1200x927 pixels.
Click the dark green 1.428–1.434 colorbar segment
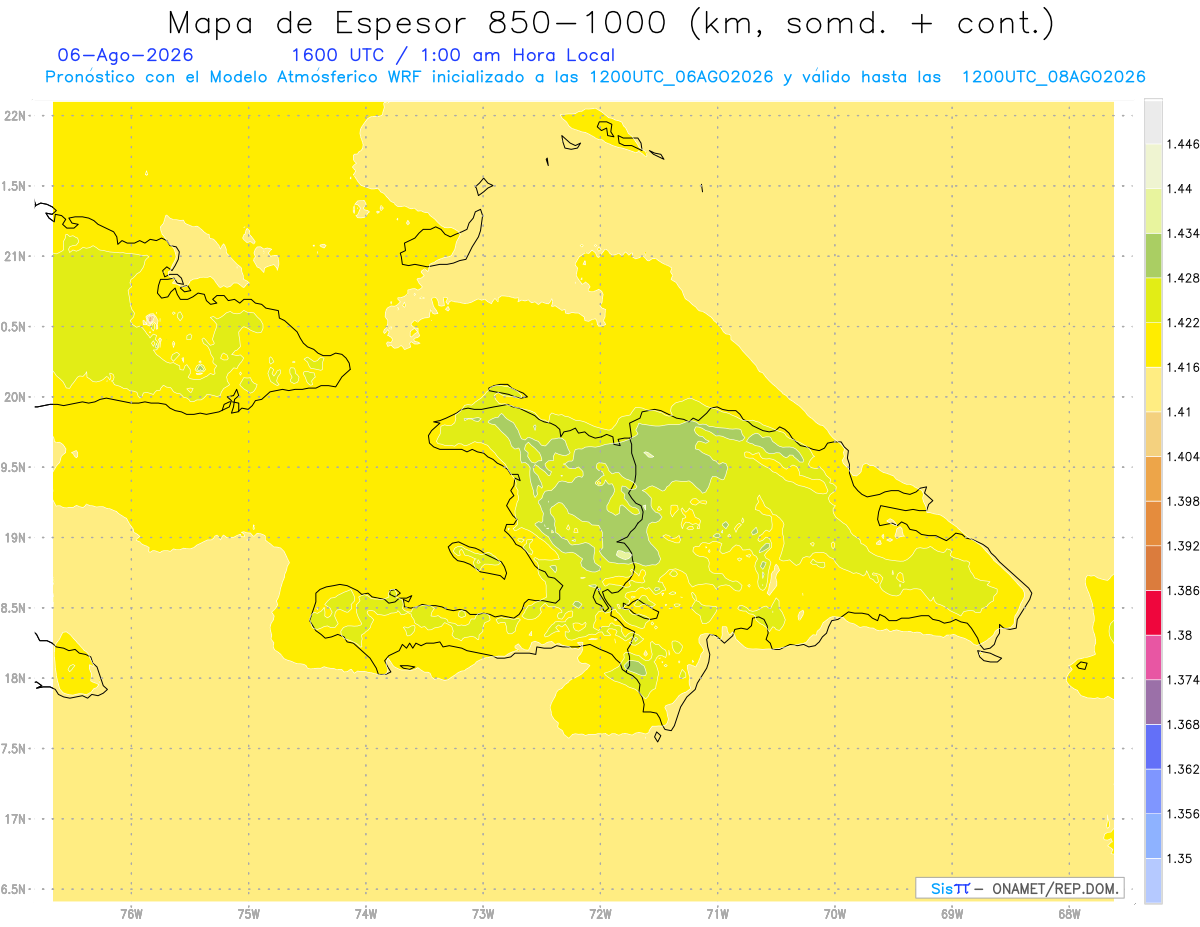(1153, 256)
